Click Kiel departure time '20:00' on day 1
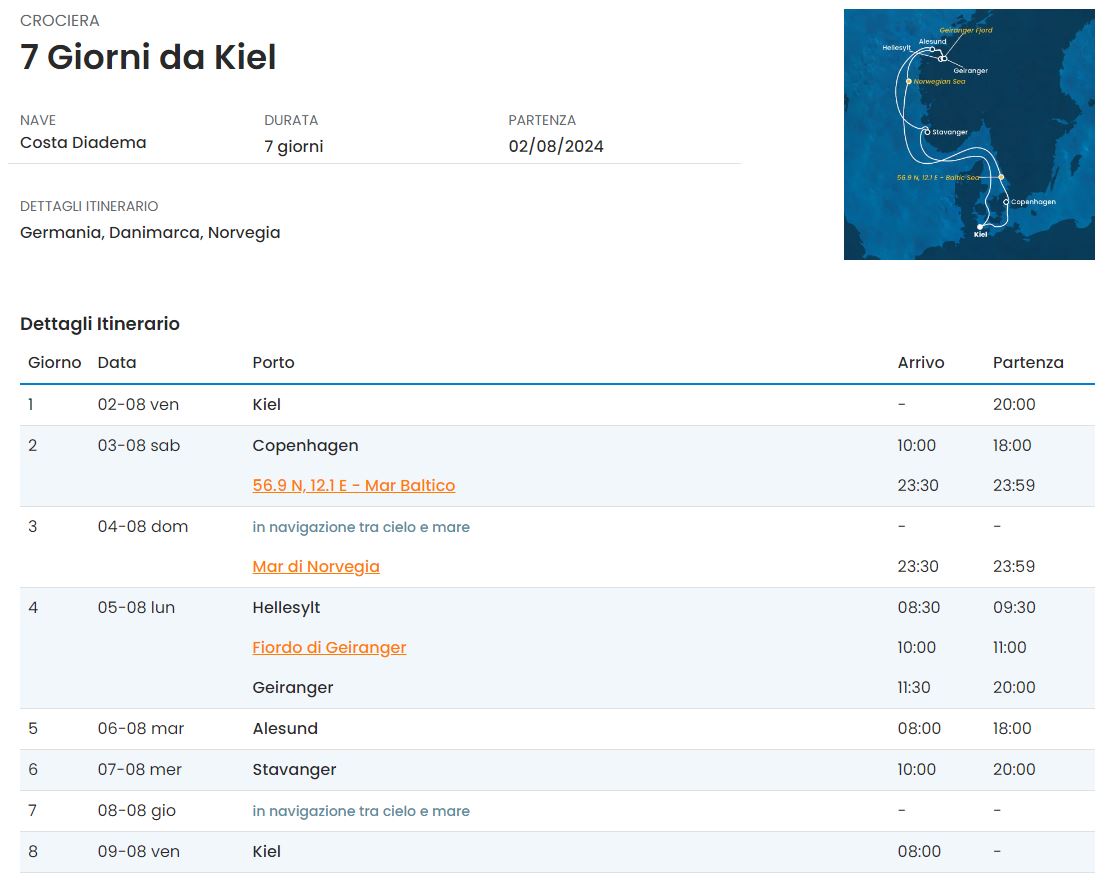 tap(1014, 404)
